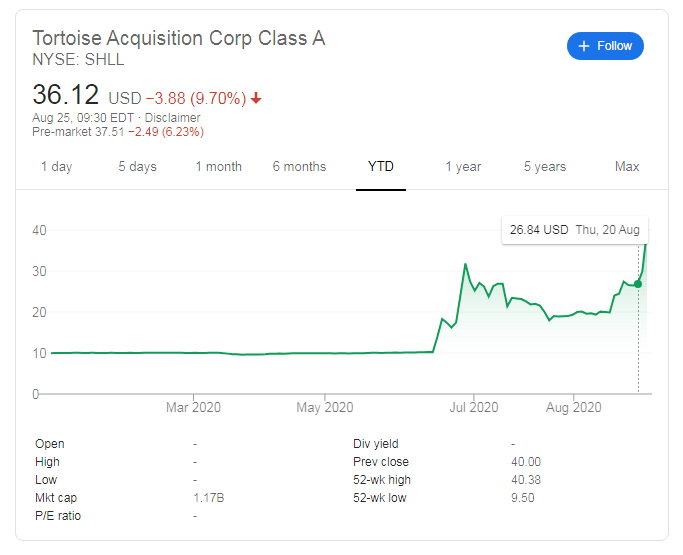683x555 pixels.
Task: Select the 5 days range tab
Action: coord(137,167)
